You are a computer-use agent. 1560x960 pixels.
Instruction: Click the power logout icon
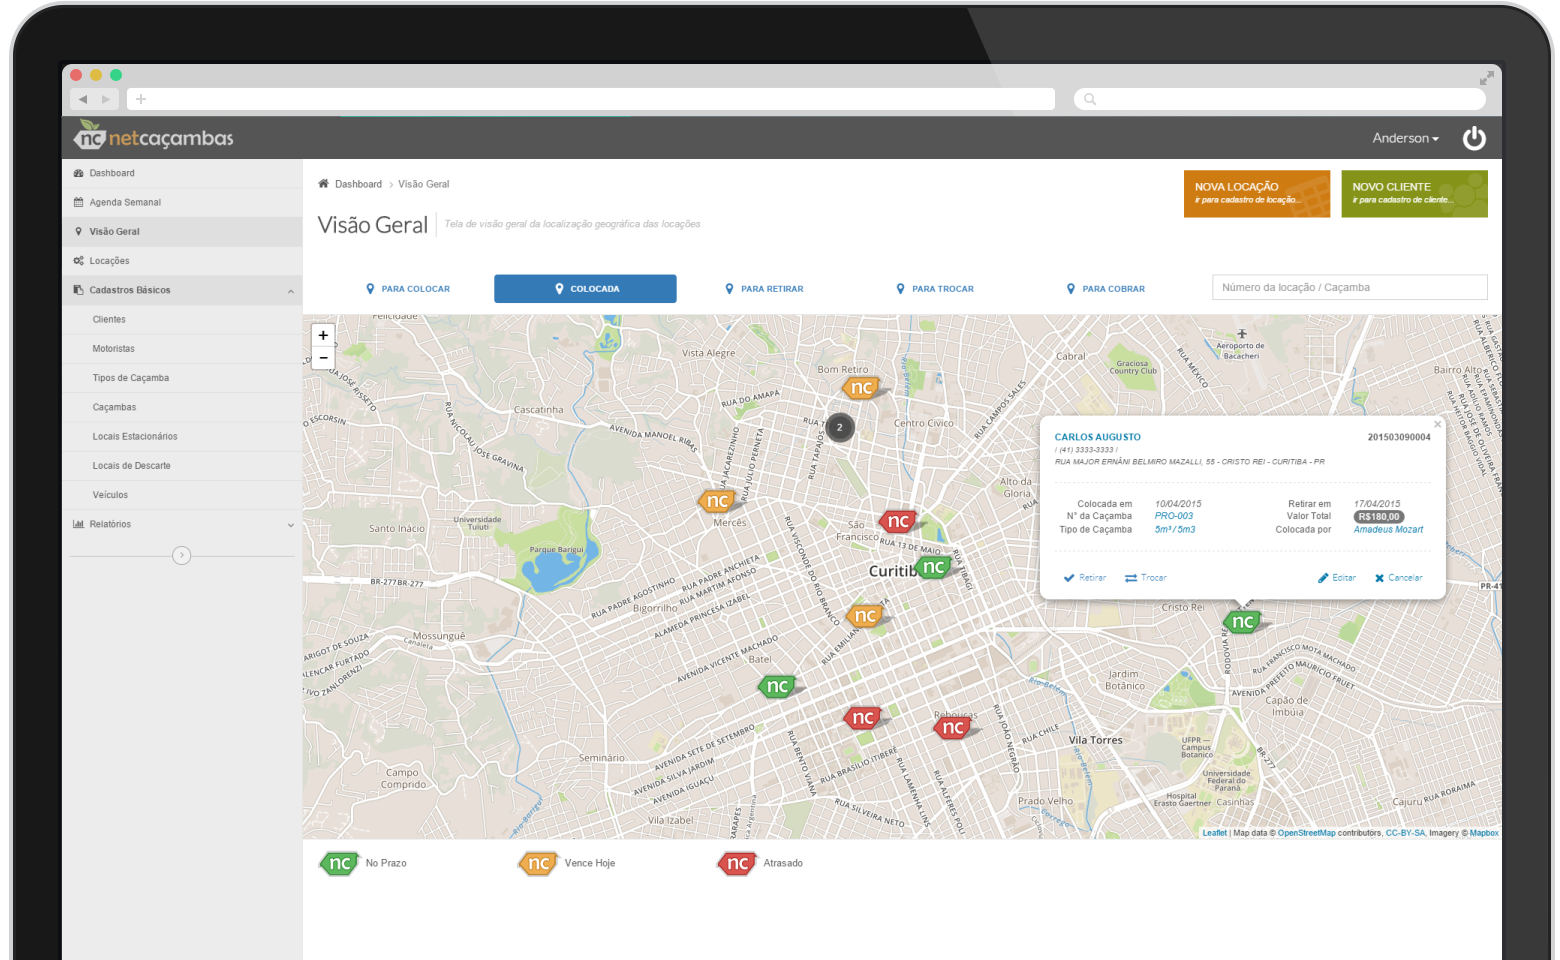tap(1474, 138)
